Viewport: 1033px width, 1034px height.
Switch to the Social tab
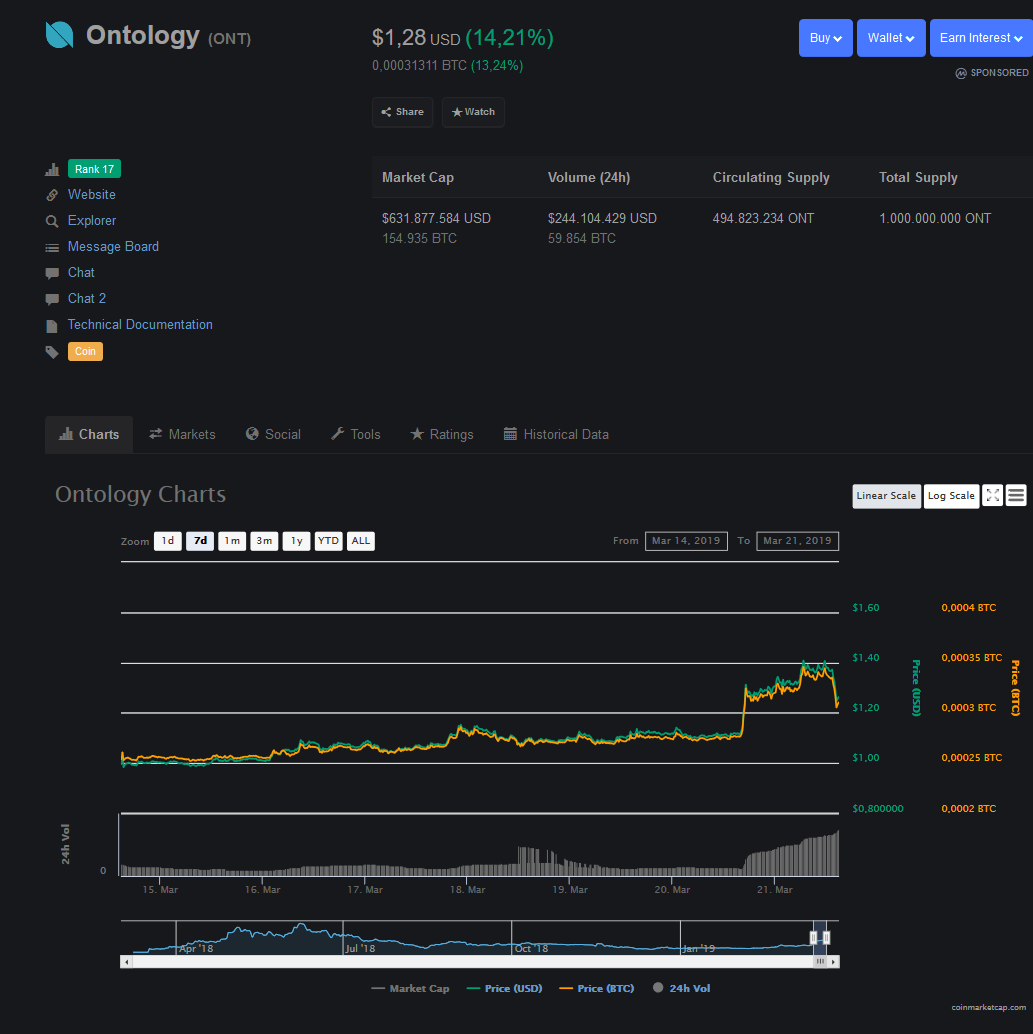273,435
